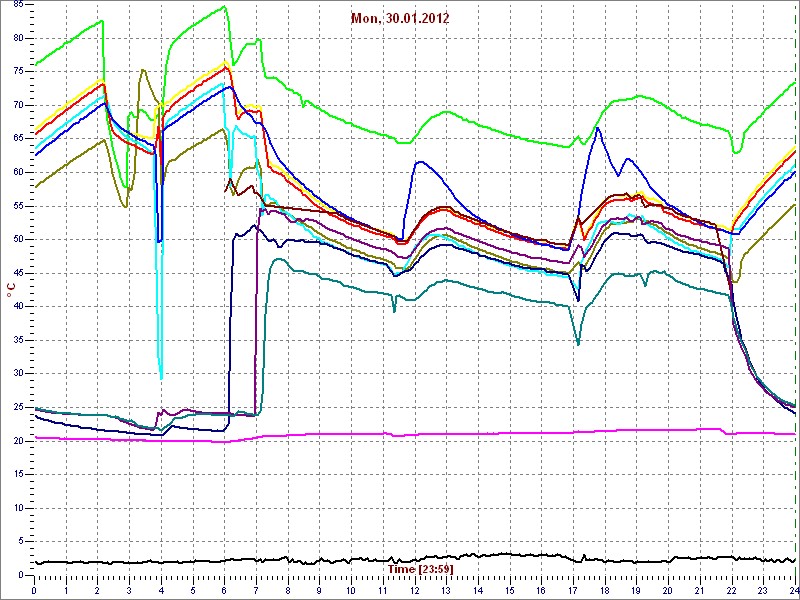Viewport: 800px width, 600px height.
Task: Click hour label 9 on the time axis
Action: pos(319,590)
